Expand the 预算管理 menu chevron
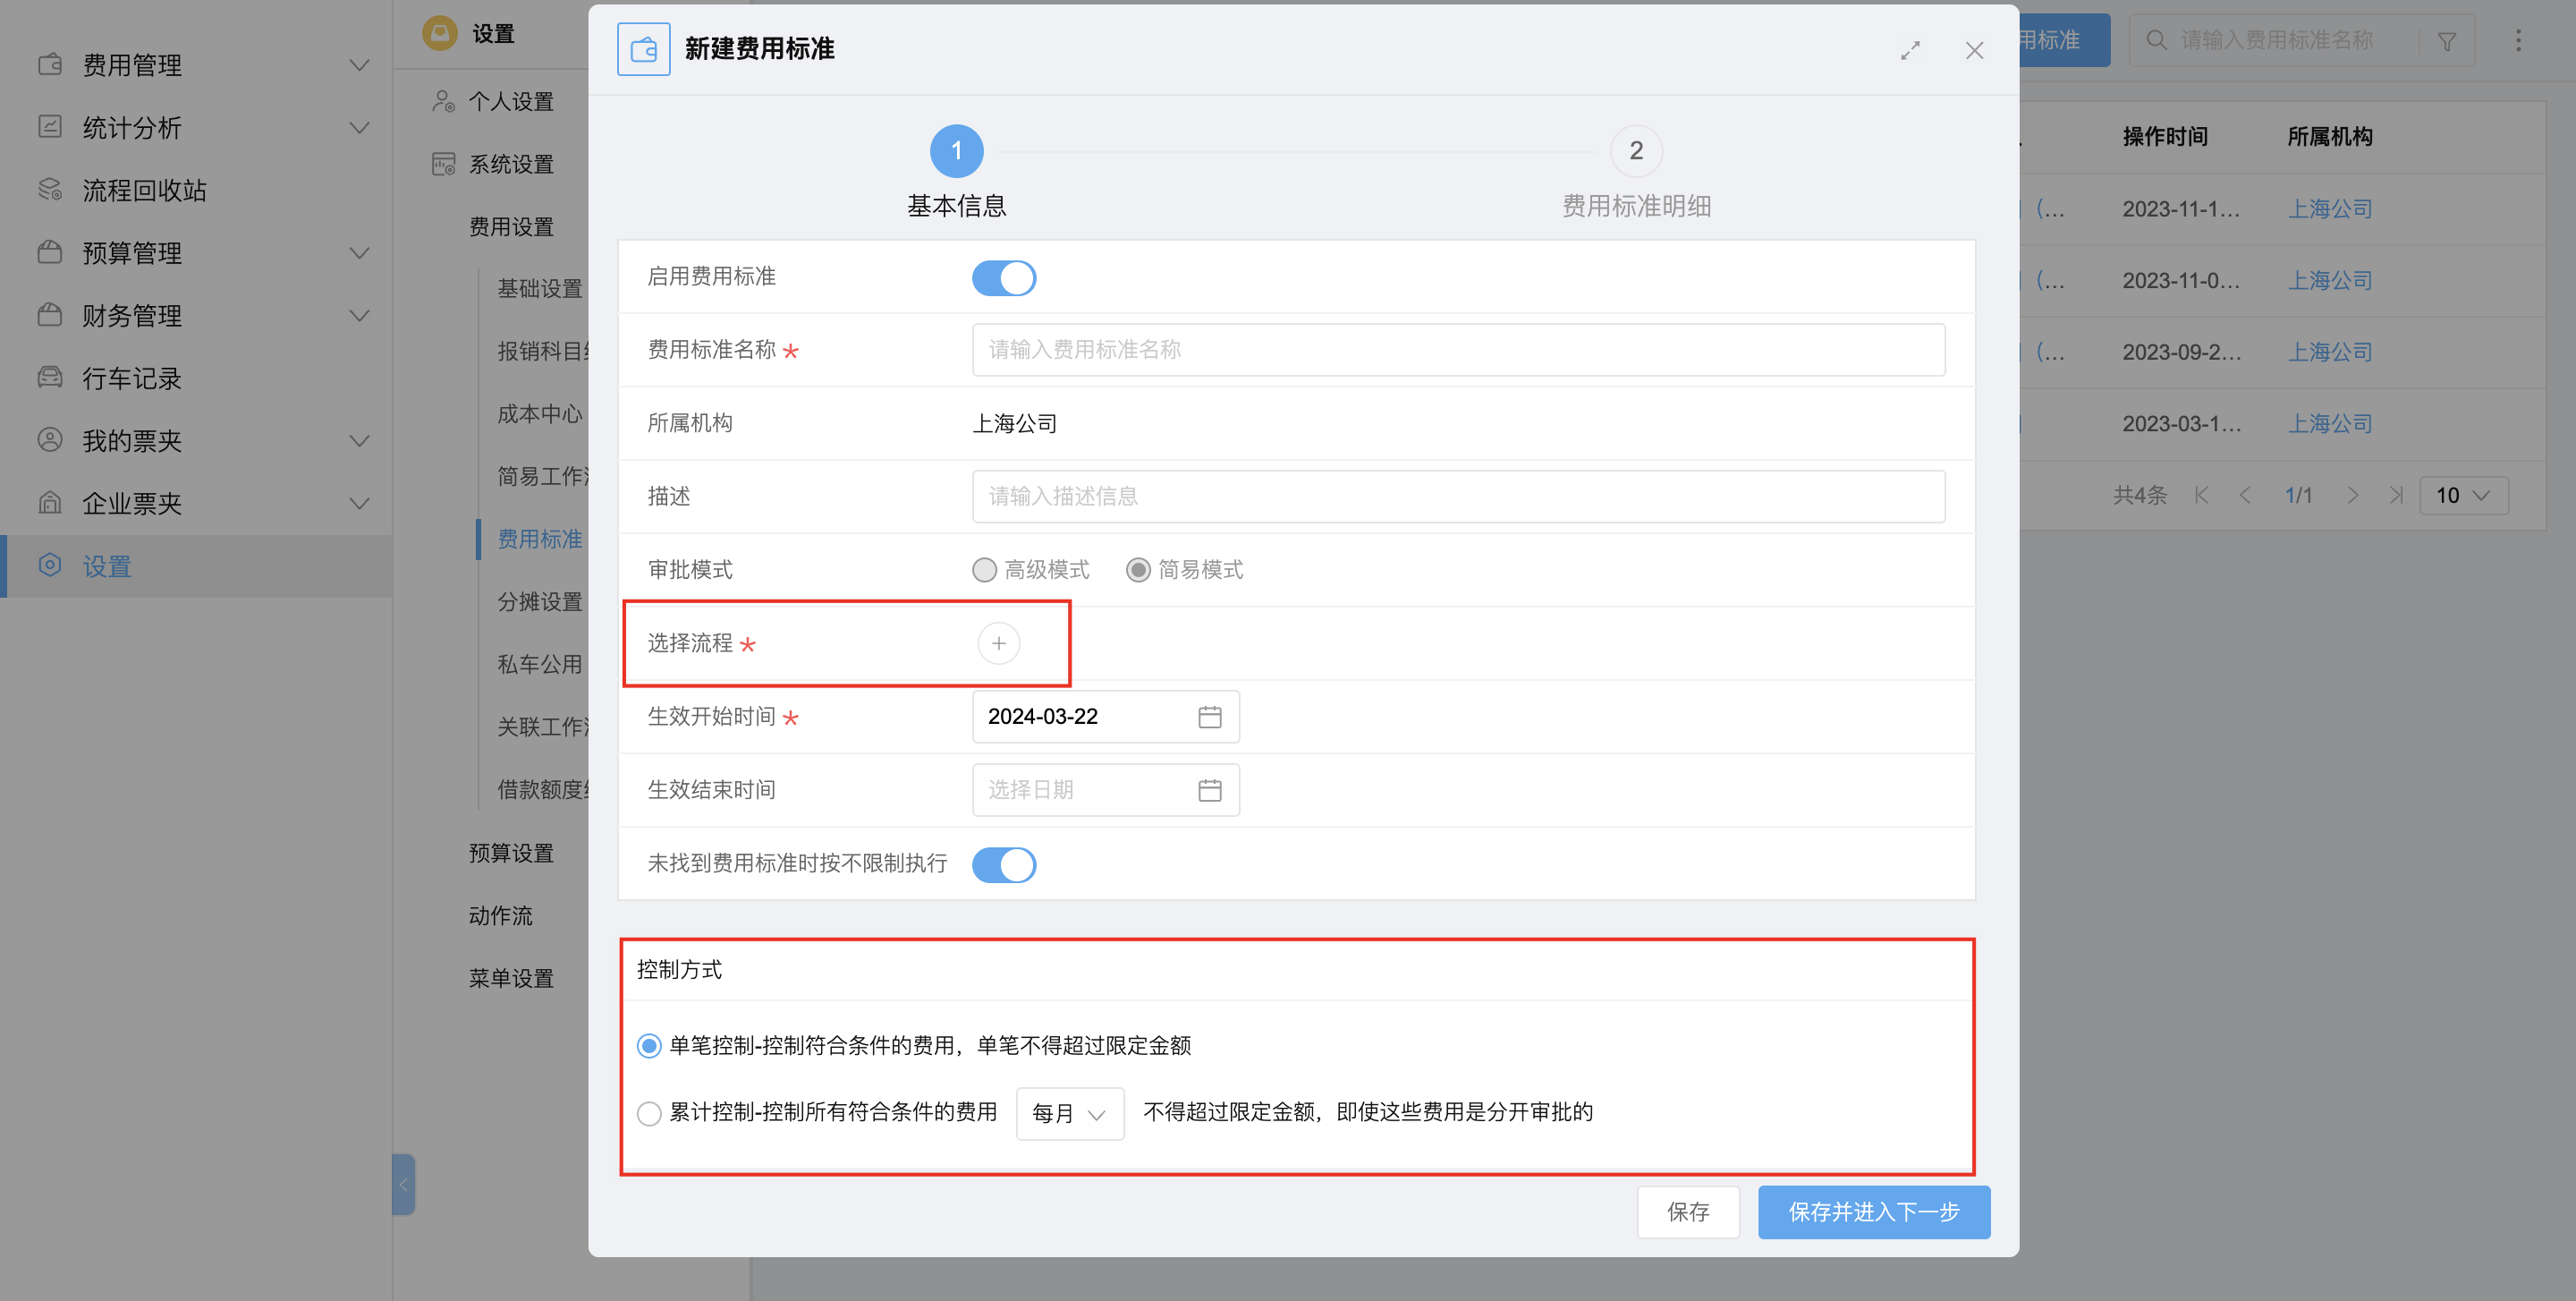The width and height of the screenshot is (2576, 1301). pos(359,252)
